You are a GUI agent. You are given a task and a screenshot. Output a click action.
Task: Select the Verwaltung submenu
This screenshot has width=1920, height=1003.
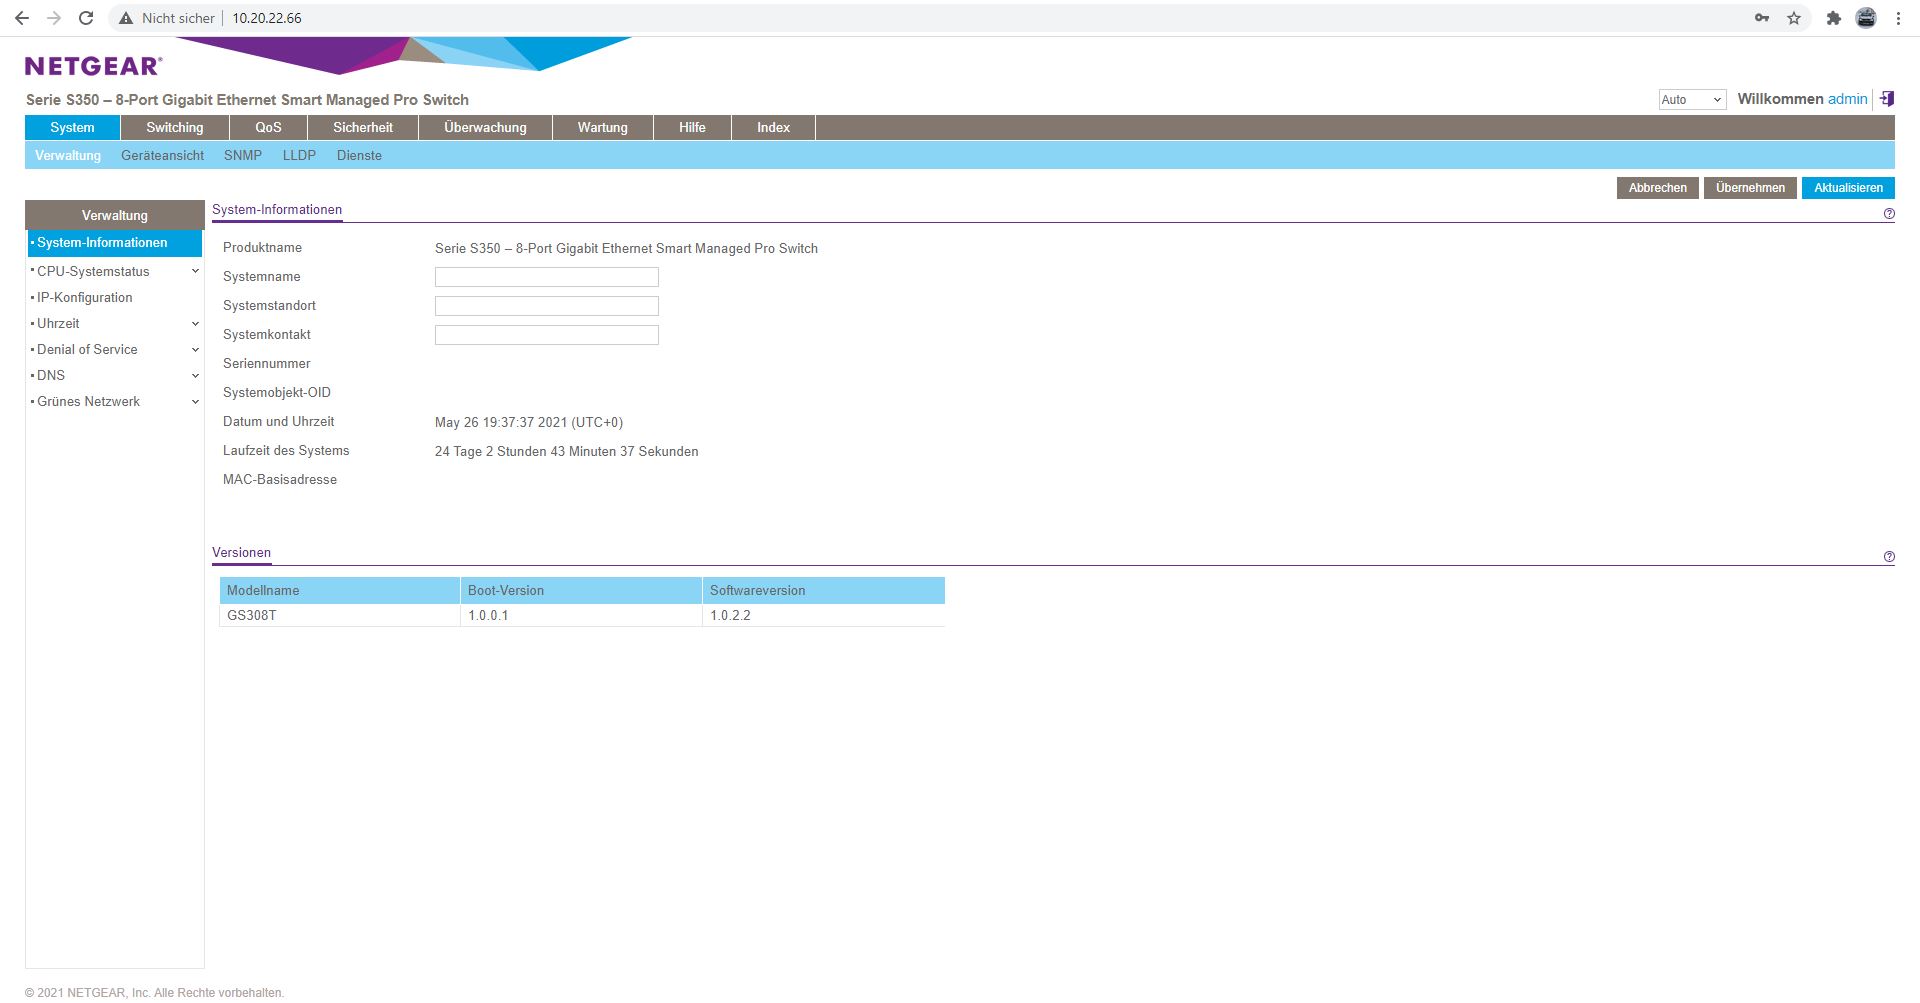click(x=68, y=156)
